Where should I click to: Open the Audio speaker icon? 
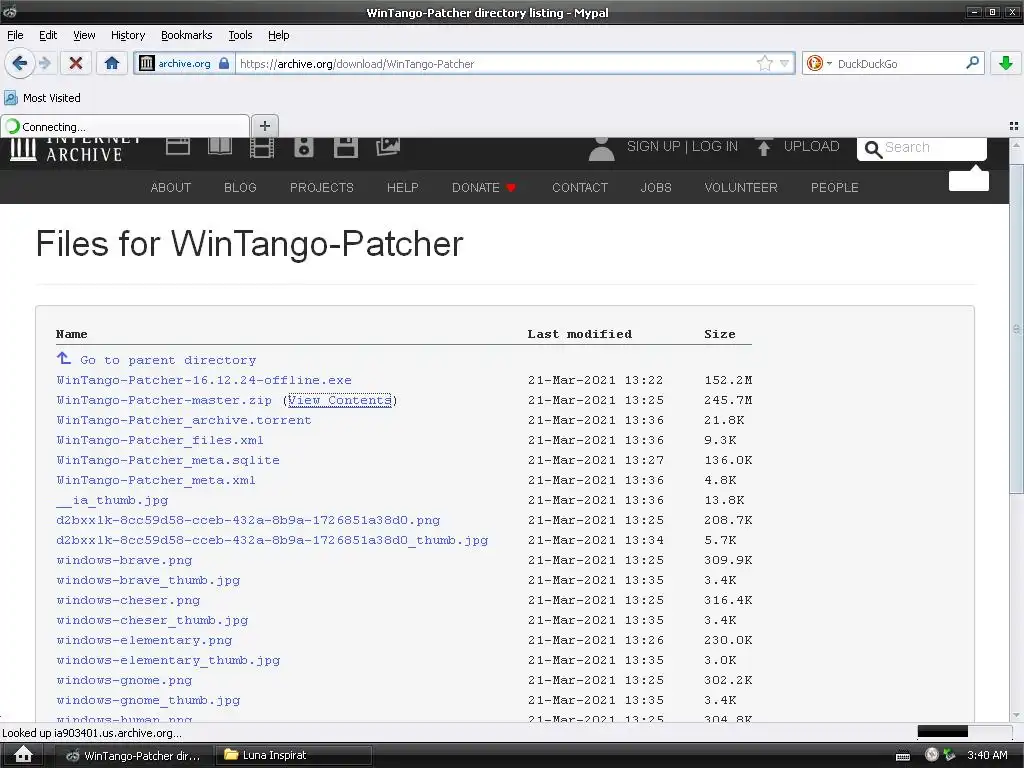click(x=304, y=148)
